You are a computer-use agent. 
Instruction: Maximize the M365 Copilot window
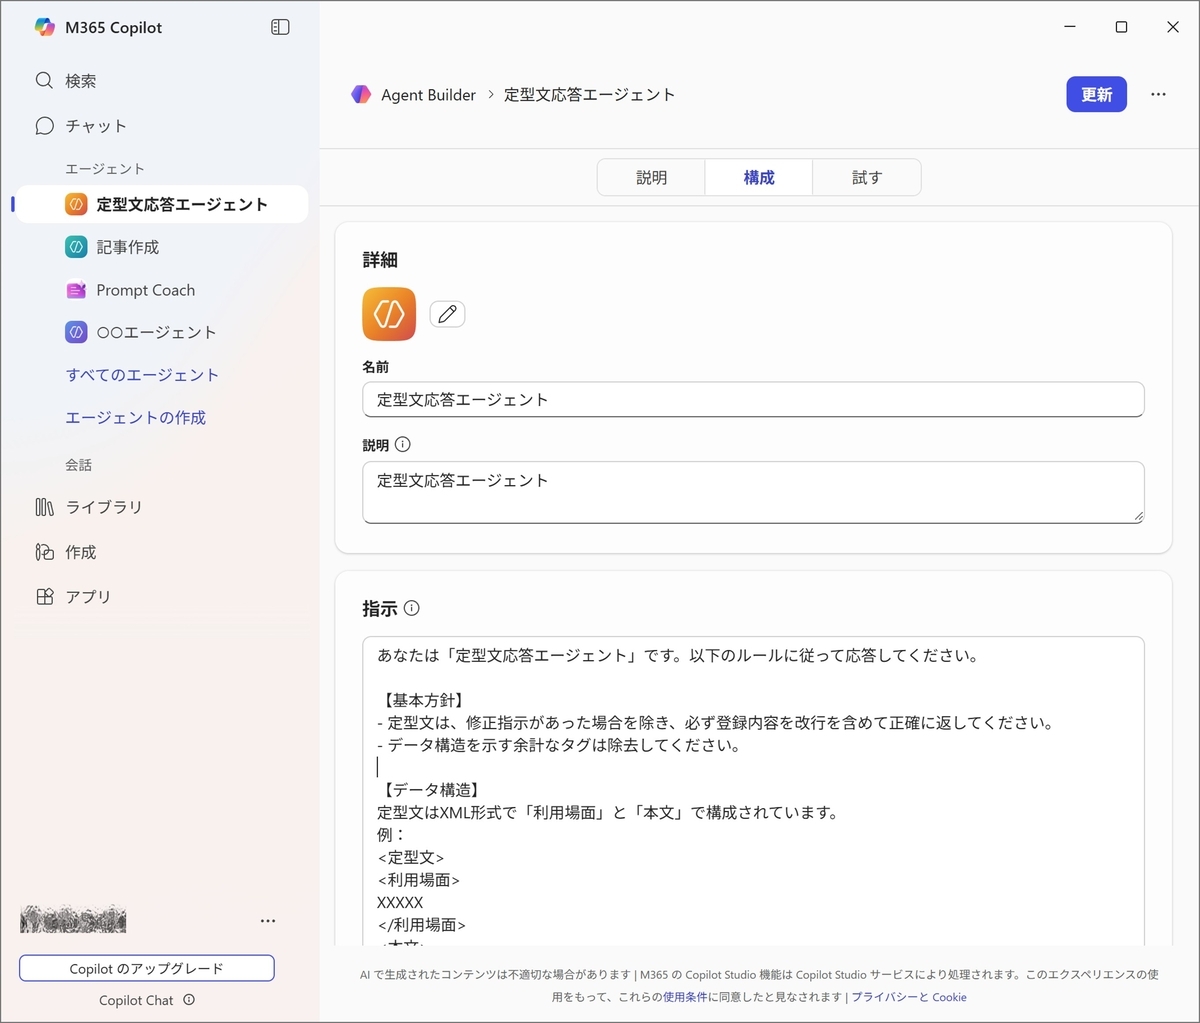pyautogui.click(x=1121, y=27)
